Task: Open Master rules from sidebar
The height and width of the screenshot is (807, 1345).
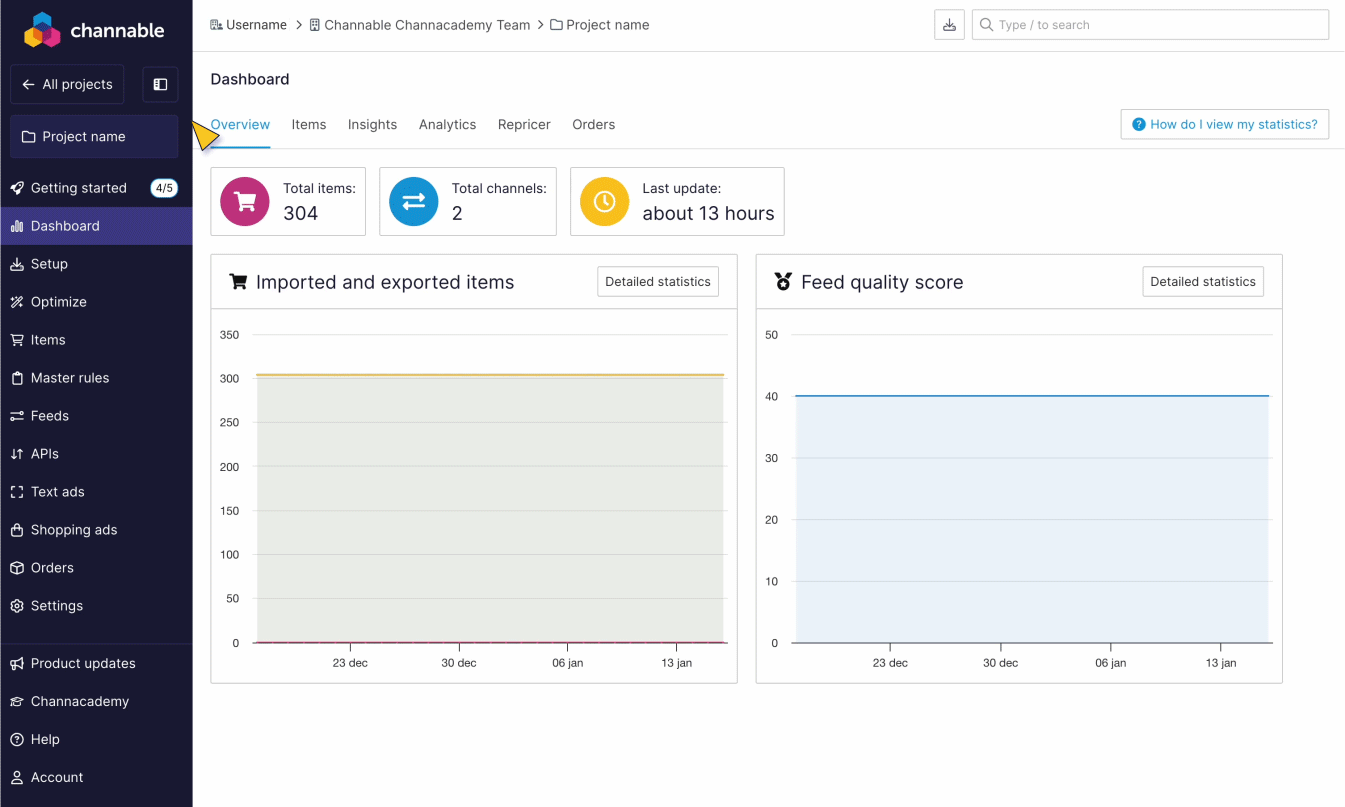Action: click(96, 378)
